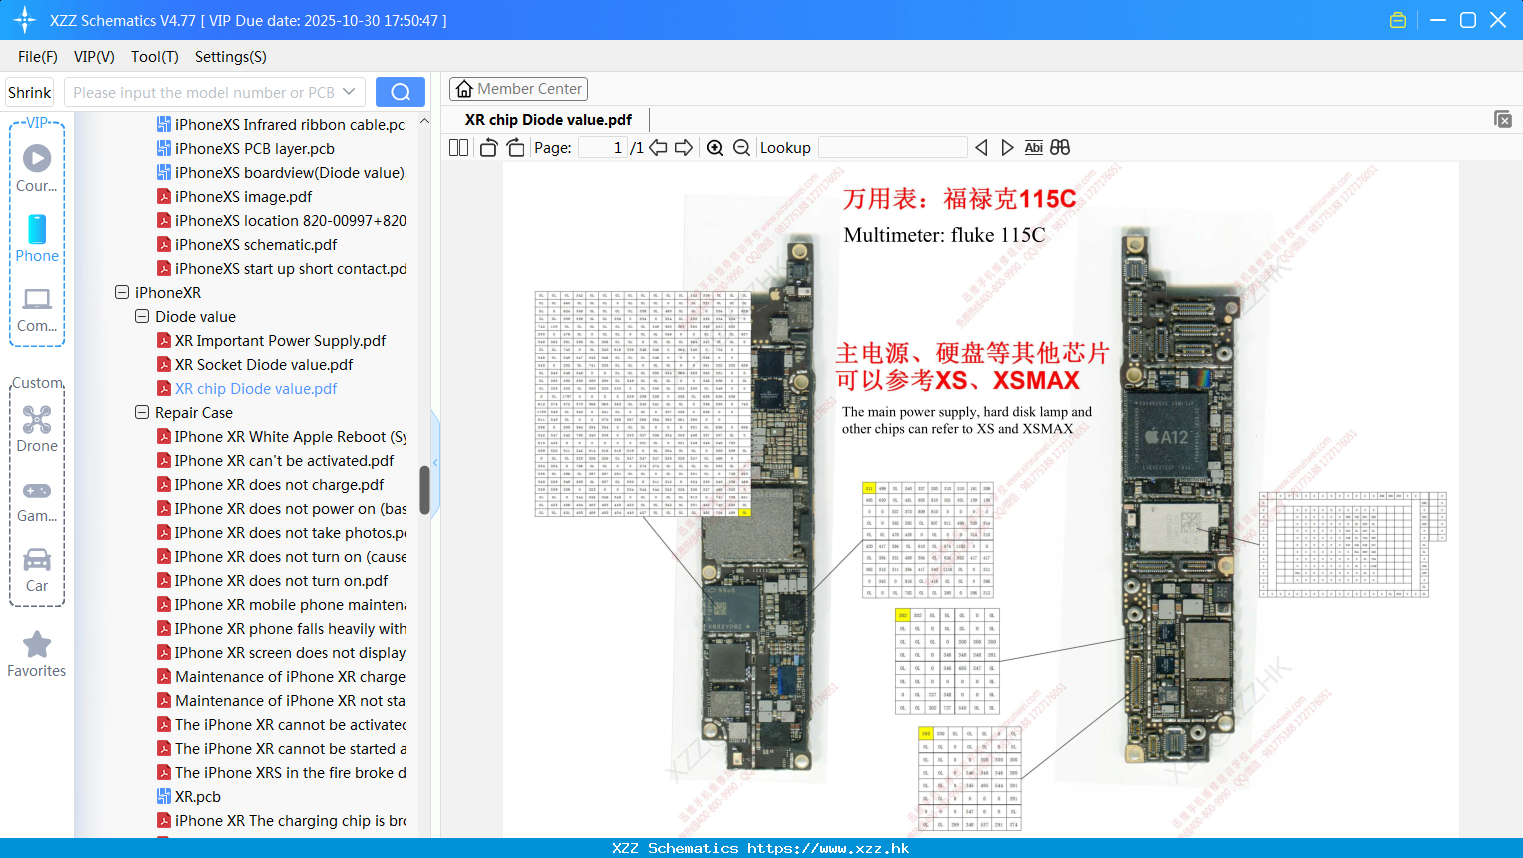Open iPhoneXS PCB layer.pcb
This screenshot has height=858, width=1523.
click(254, 148)
